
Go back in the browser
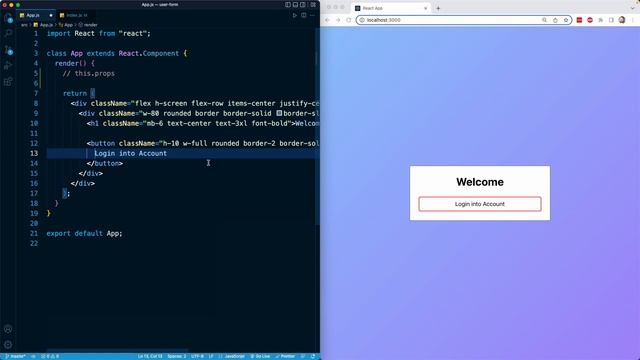[327, 20]
